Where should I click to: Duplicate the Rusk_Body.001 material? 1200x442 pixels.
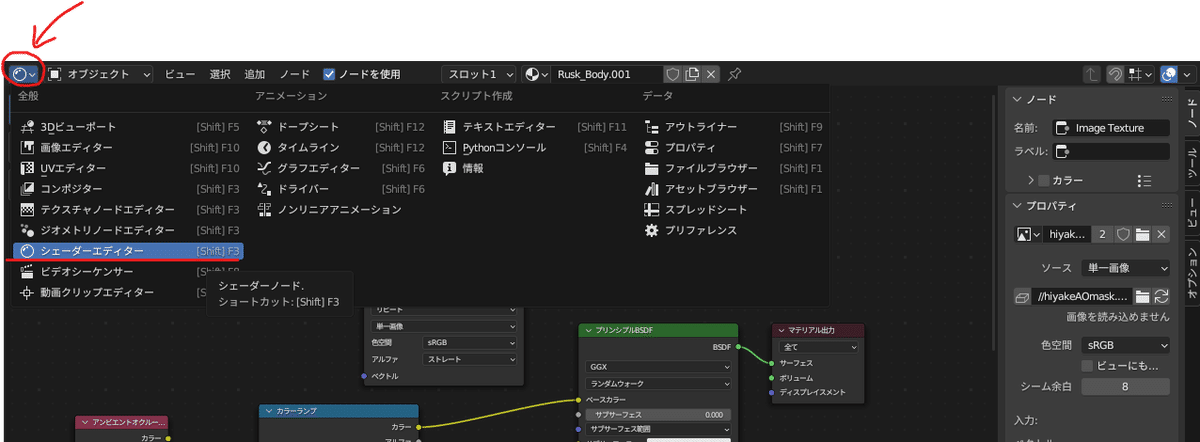(x=692, y=74)
